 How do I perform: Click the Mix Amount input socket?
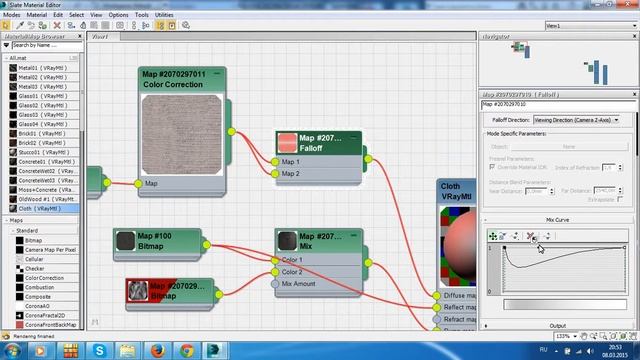275,284
